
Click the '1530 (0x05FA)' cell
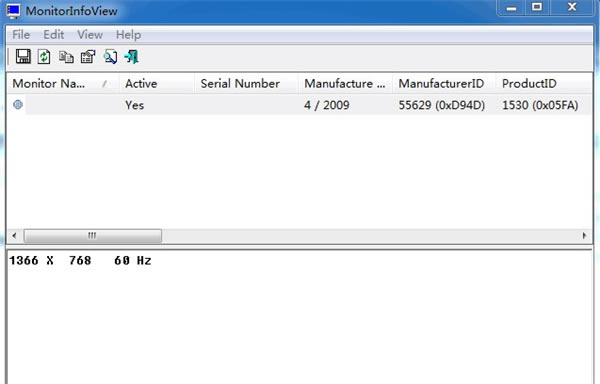click(540, 105)
